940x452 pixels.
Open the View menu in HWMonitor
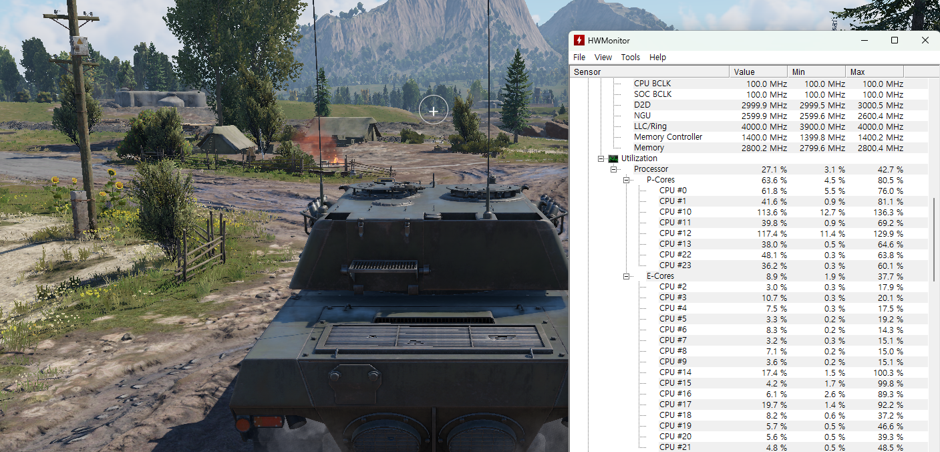click(603, 57)
